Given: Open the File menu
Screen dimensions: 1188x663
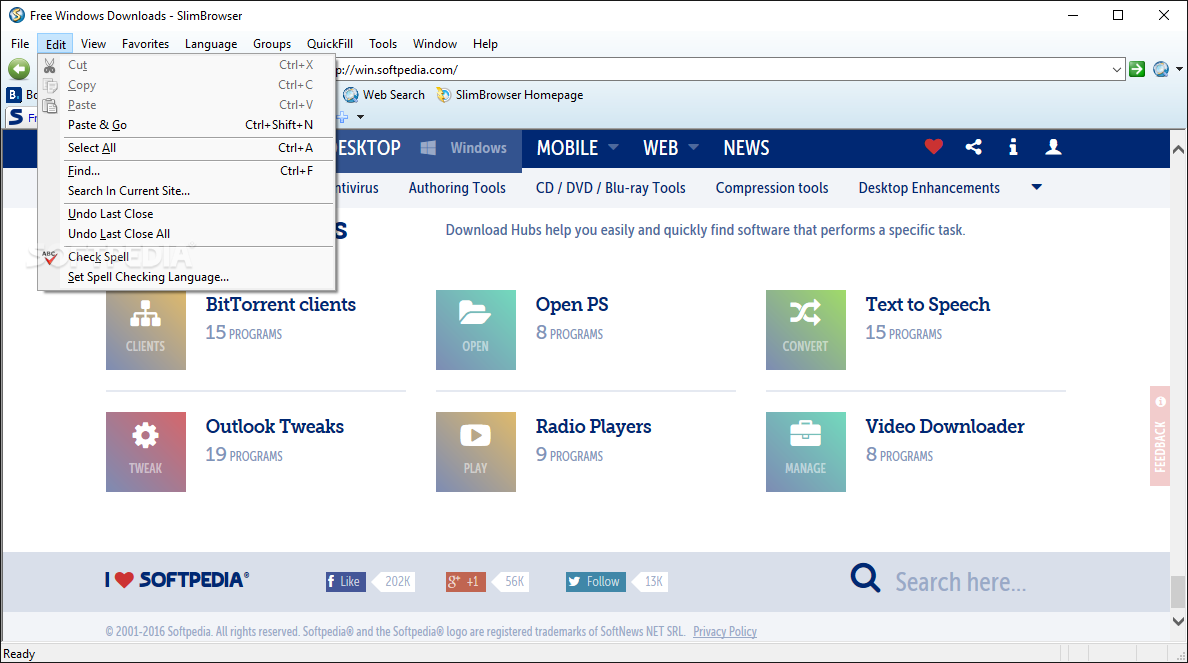Looking at the screenshot, I should click(20, 44).
